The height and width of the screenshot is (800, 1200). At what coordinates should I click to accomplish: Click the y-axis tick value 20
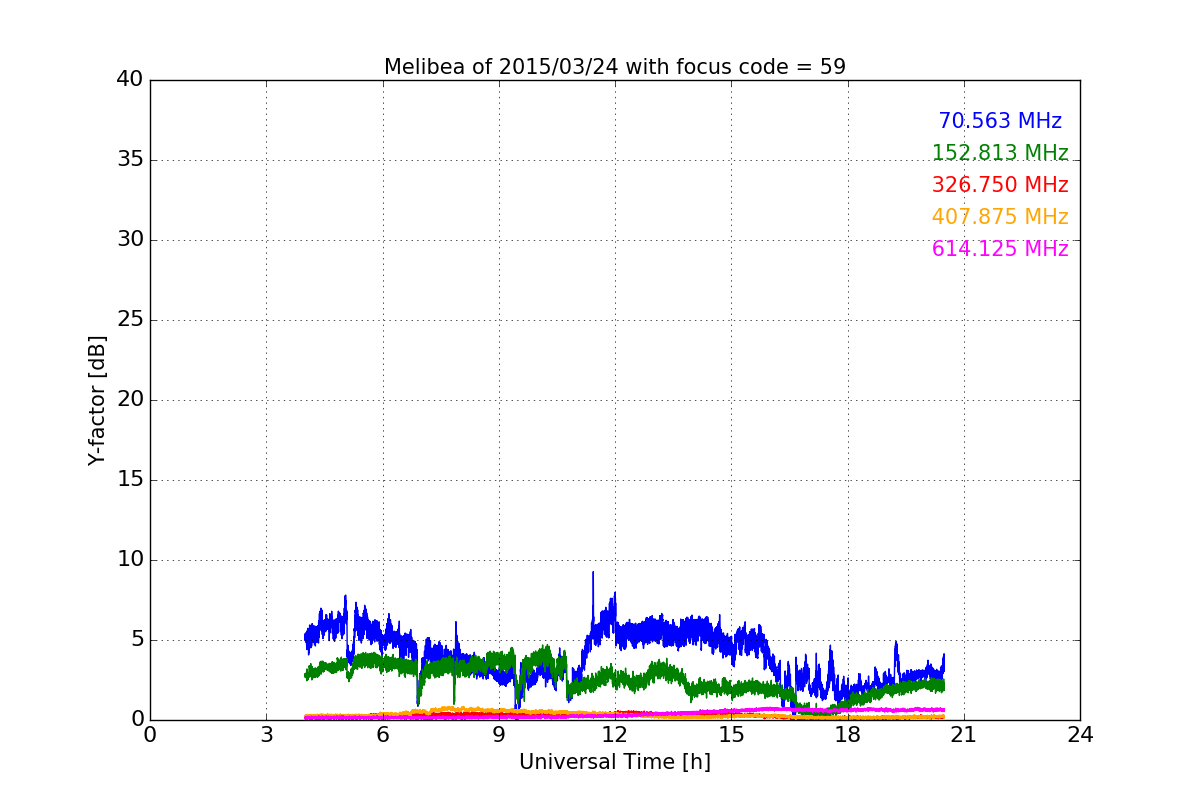pyautogui.click(x=130, y=400)
